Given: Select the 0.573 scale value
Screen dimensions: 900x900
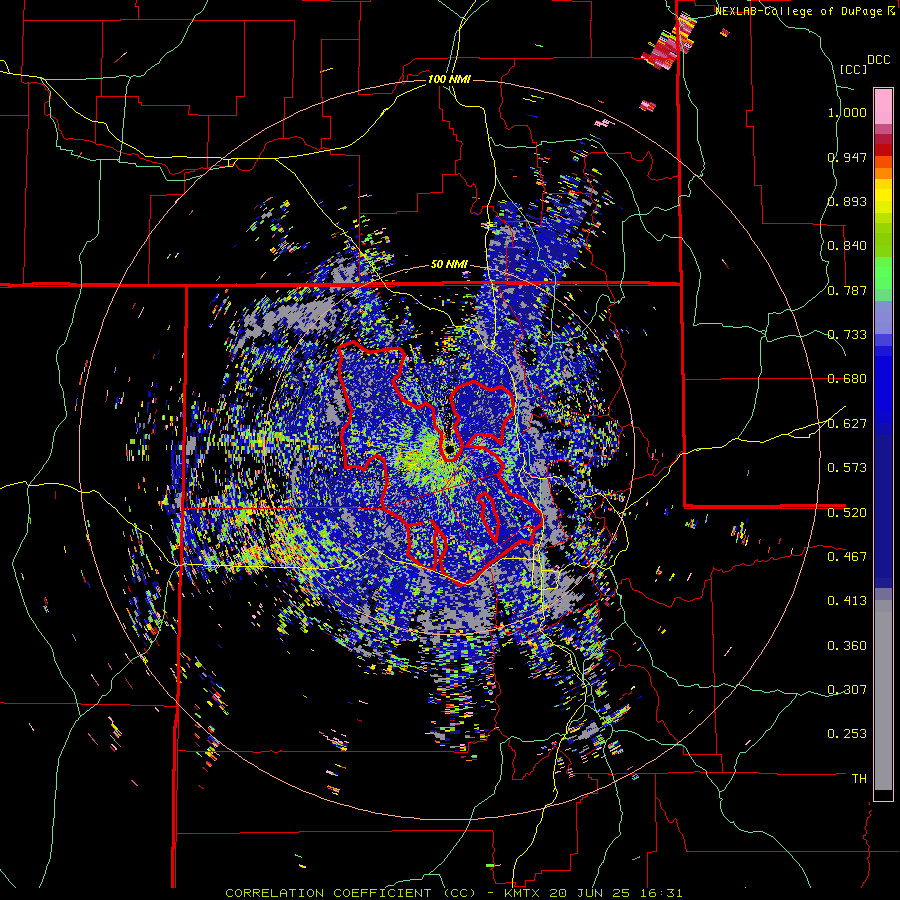Looking at the screenshot, I should click(847, 468).
